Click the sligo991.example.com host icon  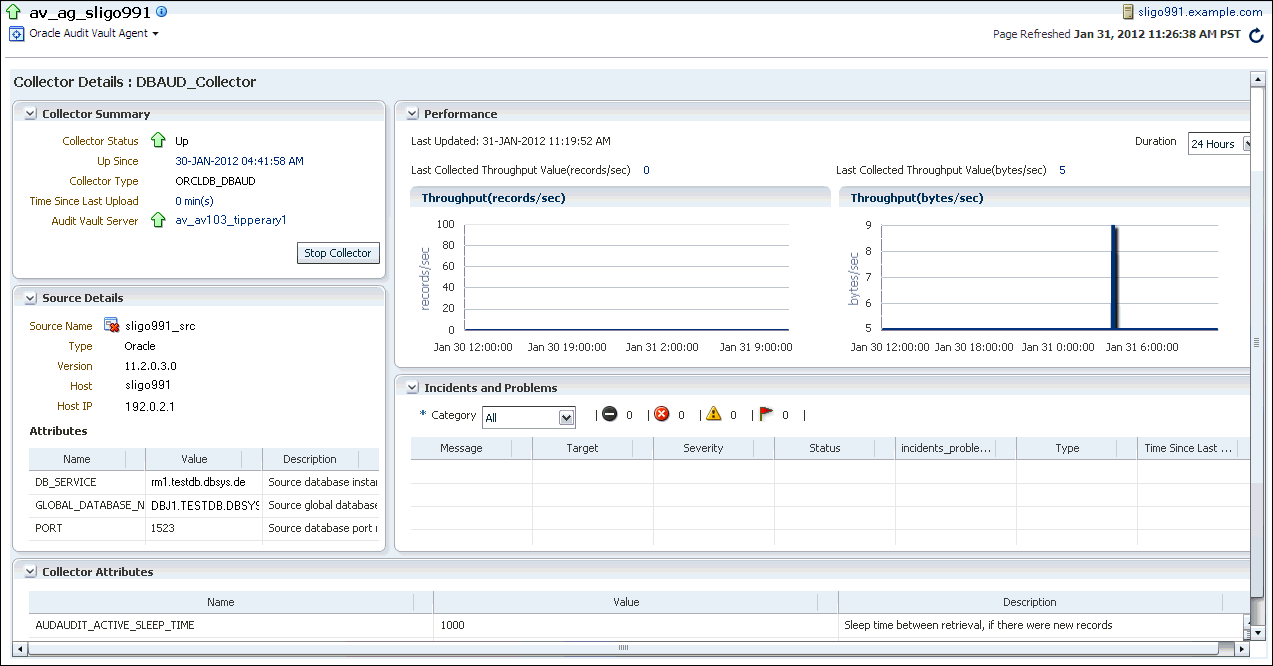(x=1128, y=12)
